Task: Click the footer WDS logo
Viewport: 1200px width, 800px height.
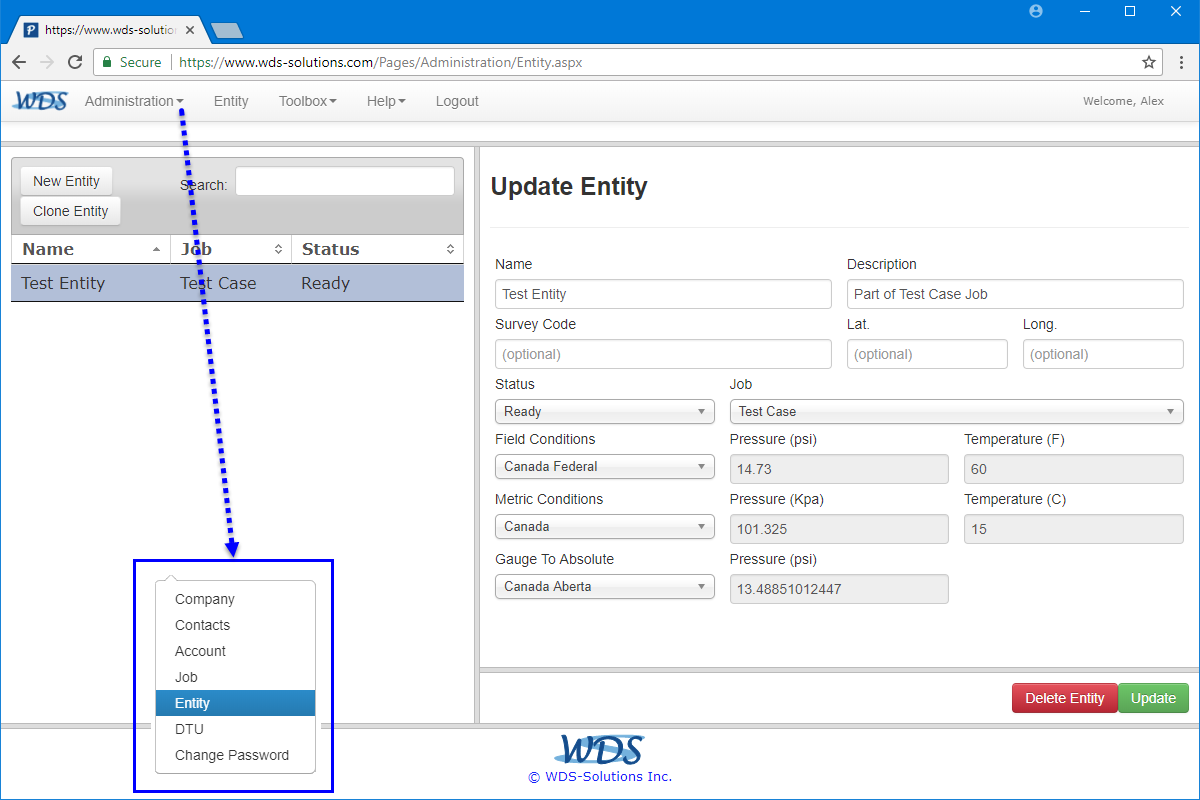Action: point(600,750)
